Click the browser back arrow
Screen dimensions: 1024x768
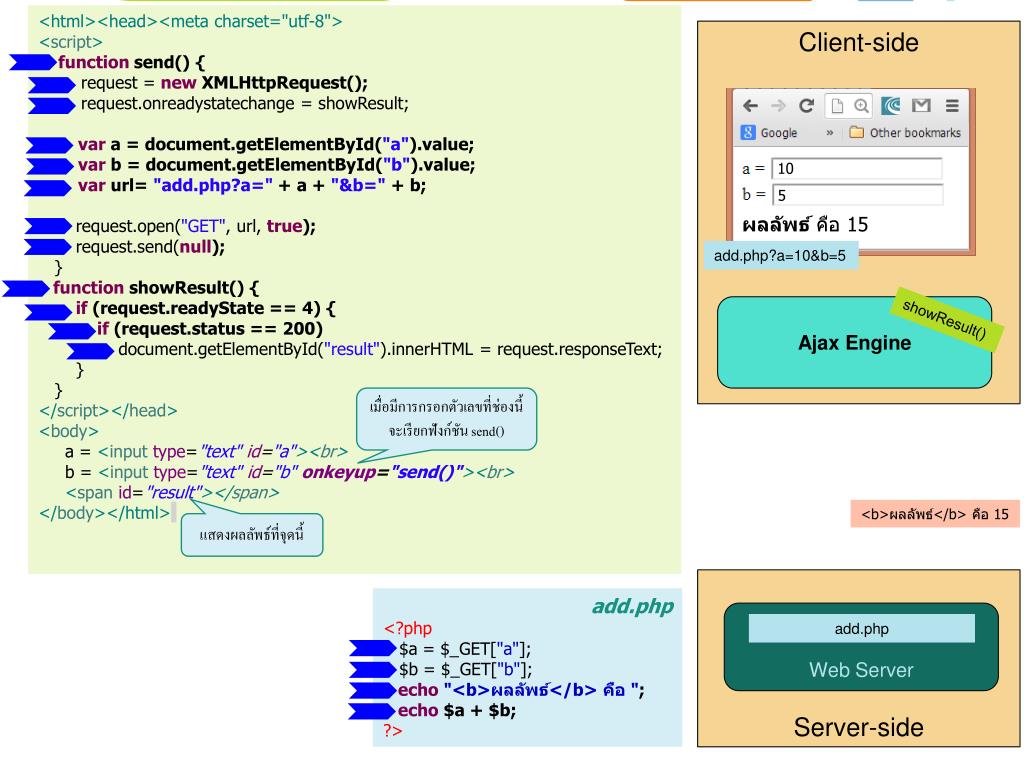pyautogui.click(x=750, y=106)
